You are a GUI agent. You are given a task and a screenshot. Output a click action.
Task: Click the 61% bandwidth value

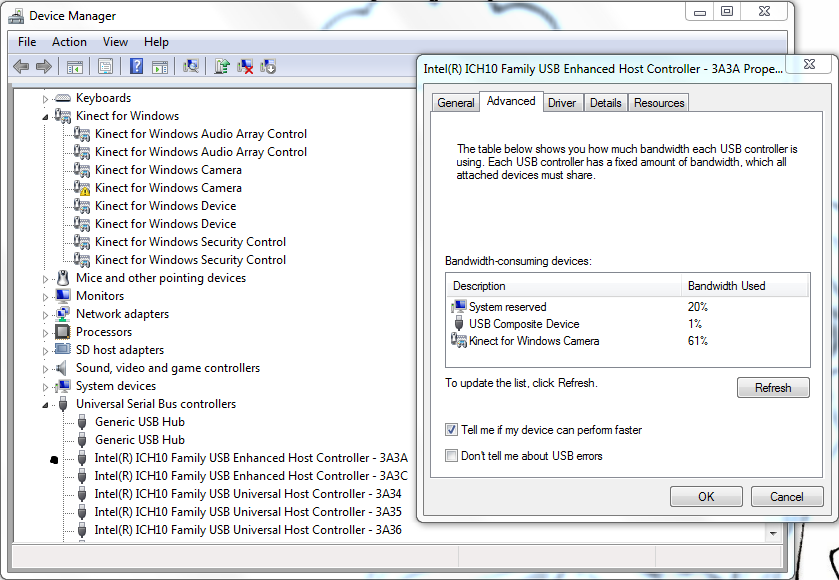(698, 341)
